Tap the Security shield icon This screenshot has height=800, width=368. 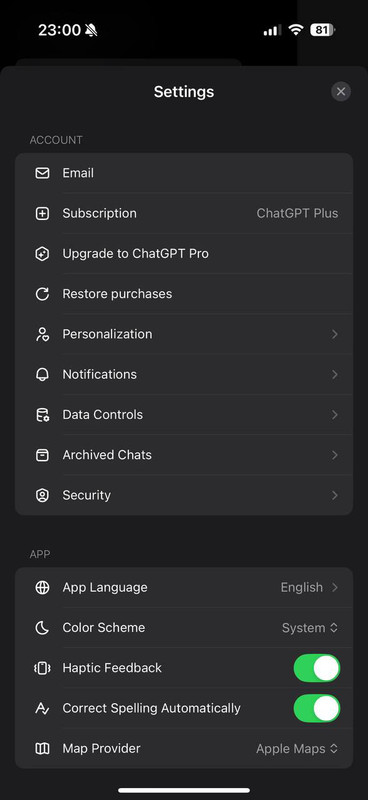pos(42,496)
